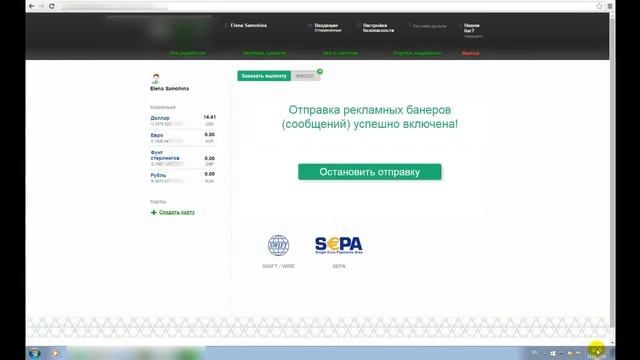640x360 pixels.
Task: Open the grey tab next to Заказать выплату
Action: 305,76
